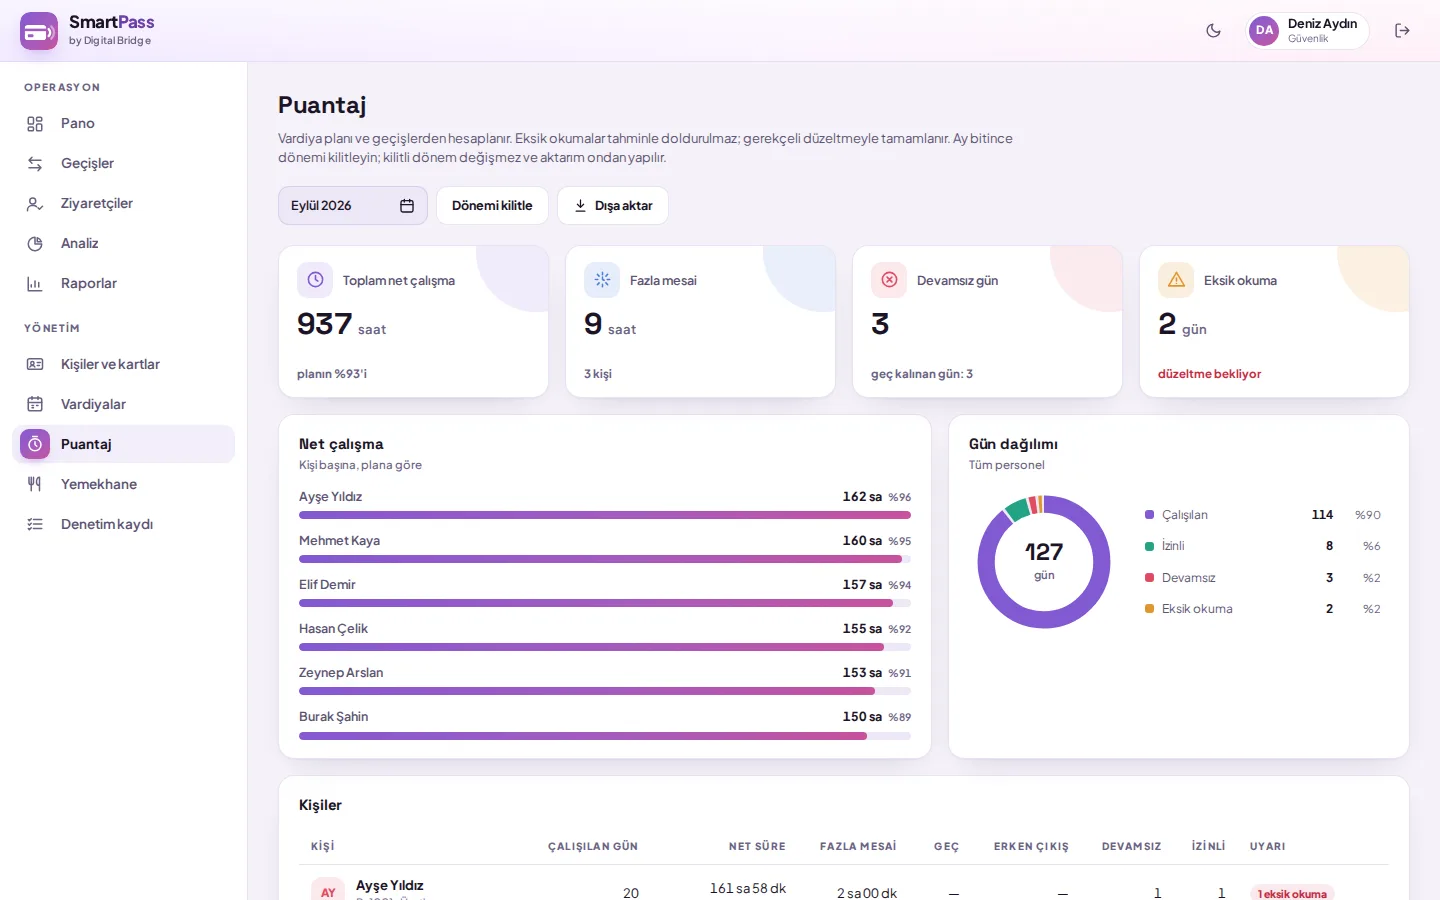Click Ayşe Yıldız's net work progress bar

pyautogui.click(x=605, y=516)
